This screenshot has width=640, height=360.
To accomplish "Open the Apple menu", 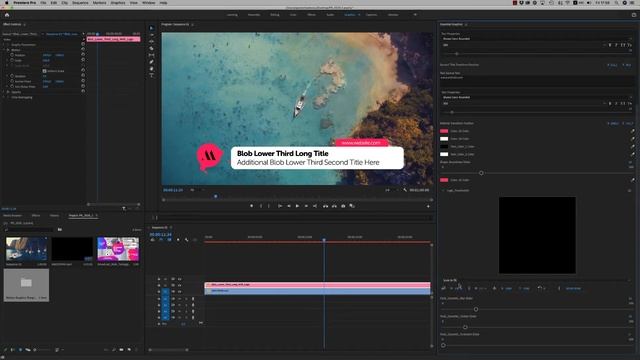I will (x=7, y=2).
